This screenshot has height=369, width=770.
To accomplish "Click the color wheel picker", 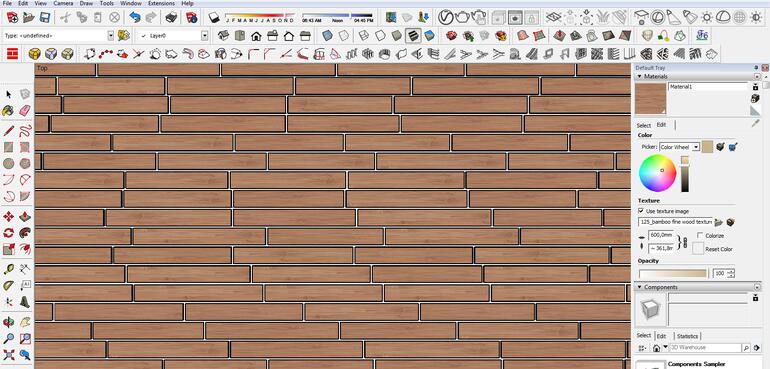I will pos(657,173).
